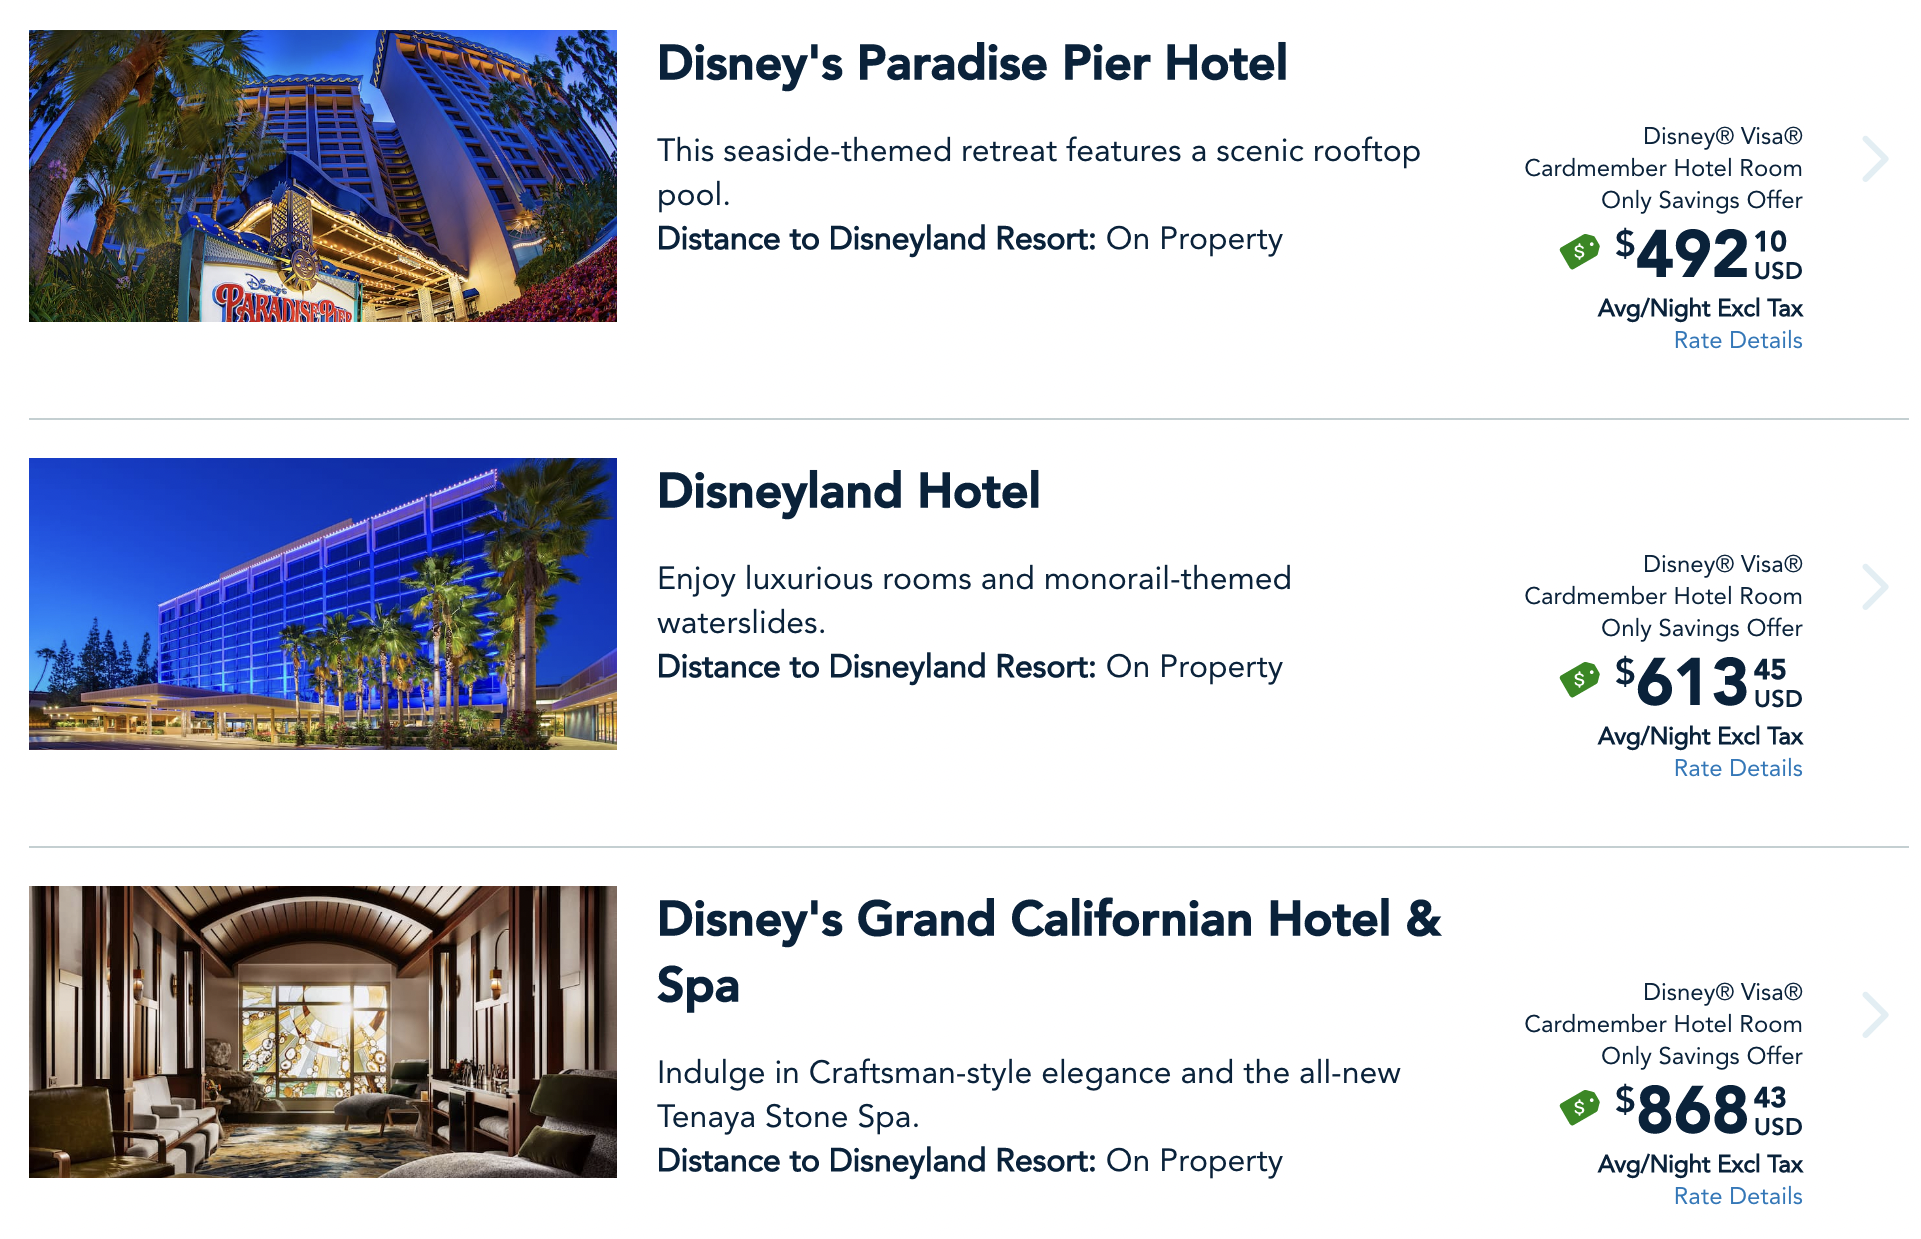Select the $492.10 nightly price
The height and width of the screenshot is (1239, 1921).
pos(1707,253)
